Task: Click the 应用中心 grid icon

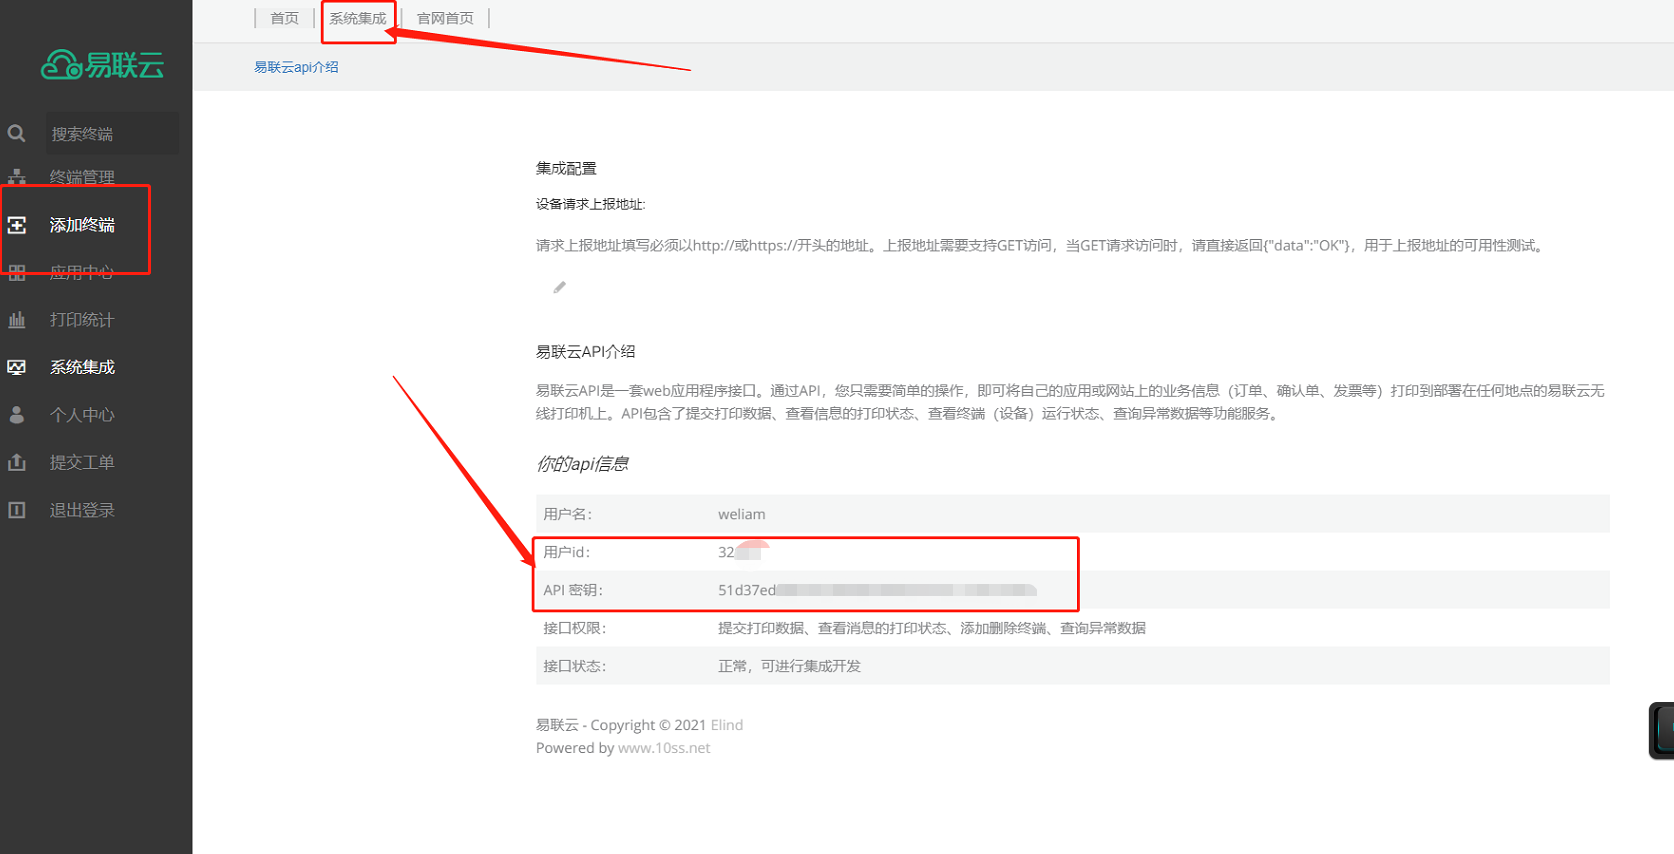Action: point(17,272)
